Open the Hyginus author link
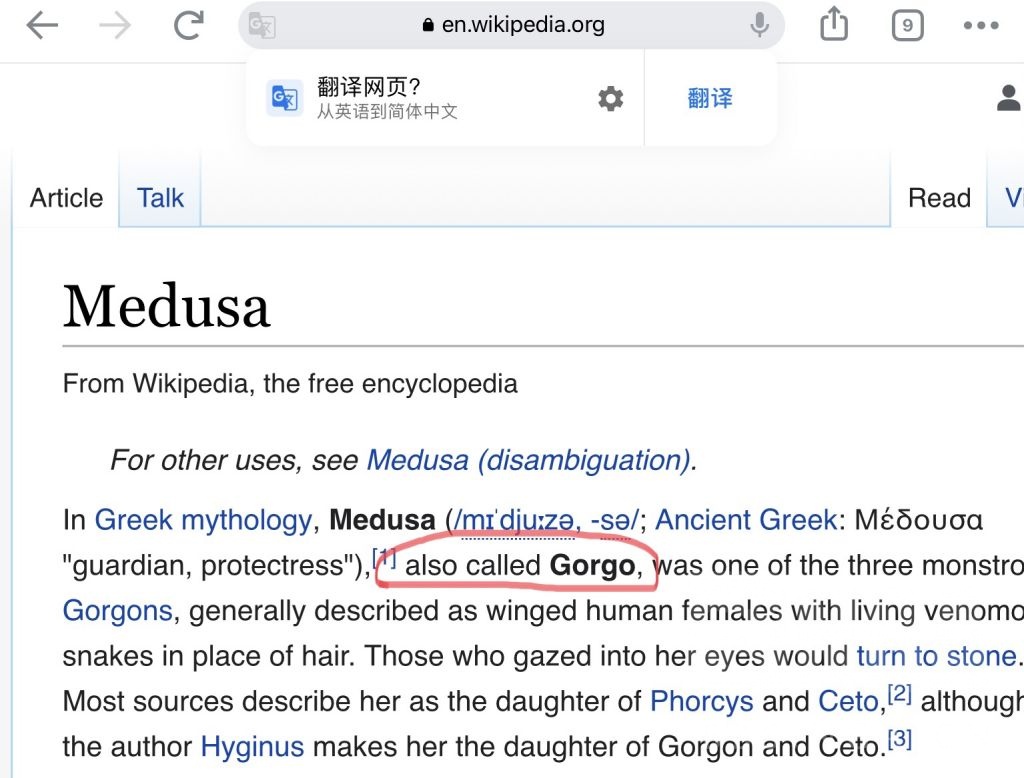Image resolution: width=1024 pixels, height=778 pixels. (252, 746)
